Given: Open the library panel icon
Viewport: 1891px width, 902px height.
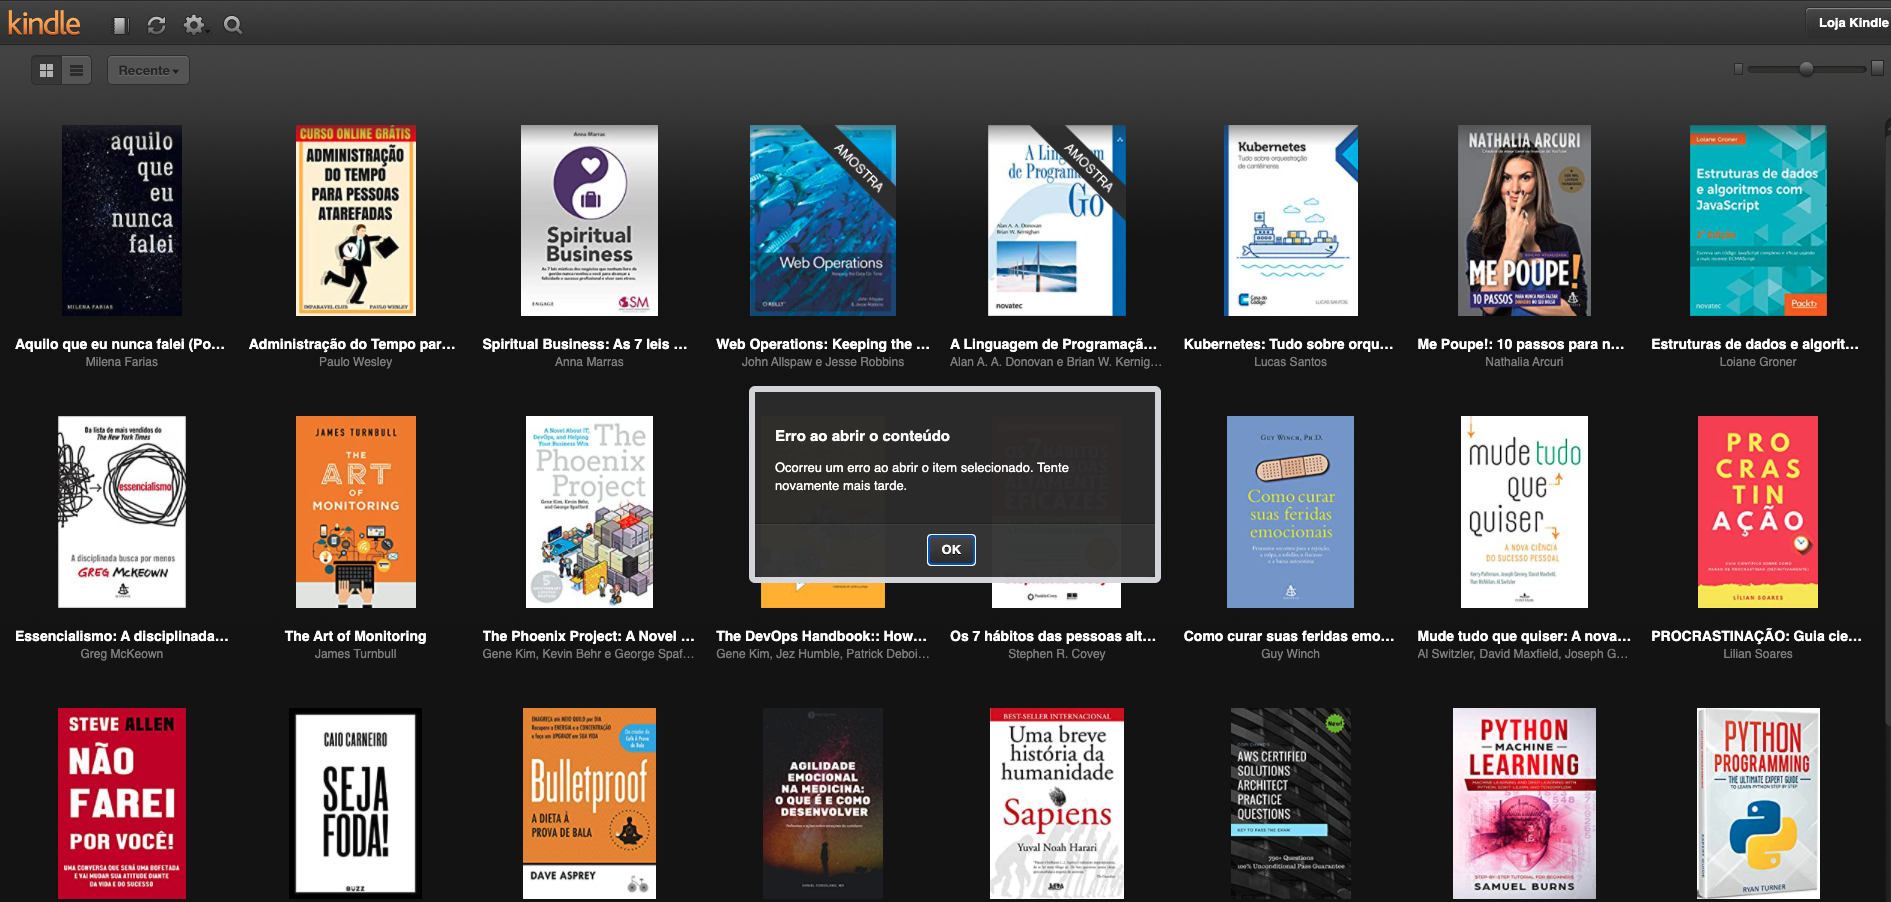Looking at the screenshot, I should [121, 25].
